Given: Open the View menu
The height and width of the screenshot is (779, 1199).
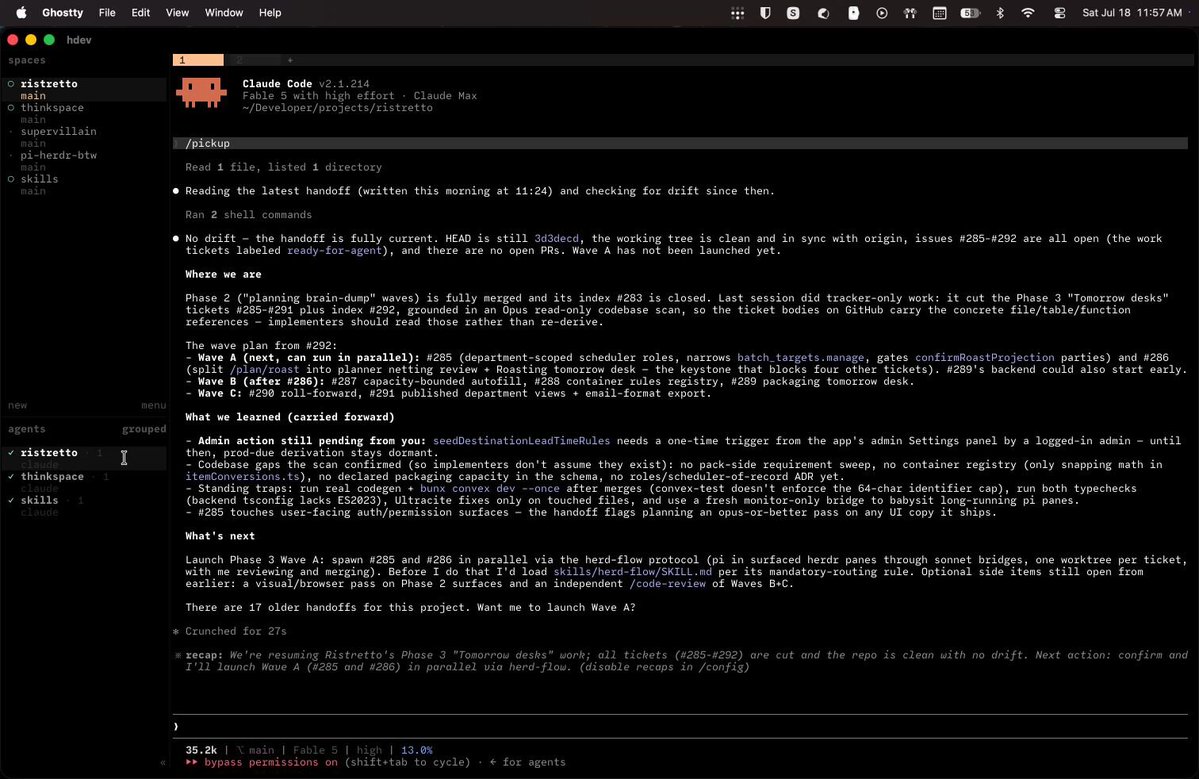Looking at the screenshot, I should point(177,12).
